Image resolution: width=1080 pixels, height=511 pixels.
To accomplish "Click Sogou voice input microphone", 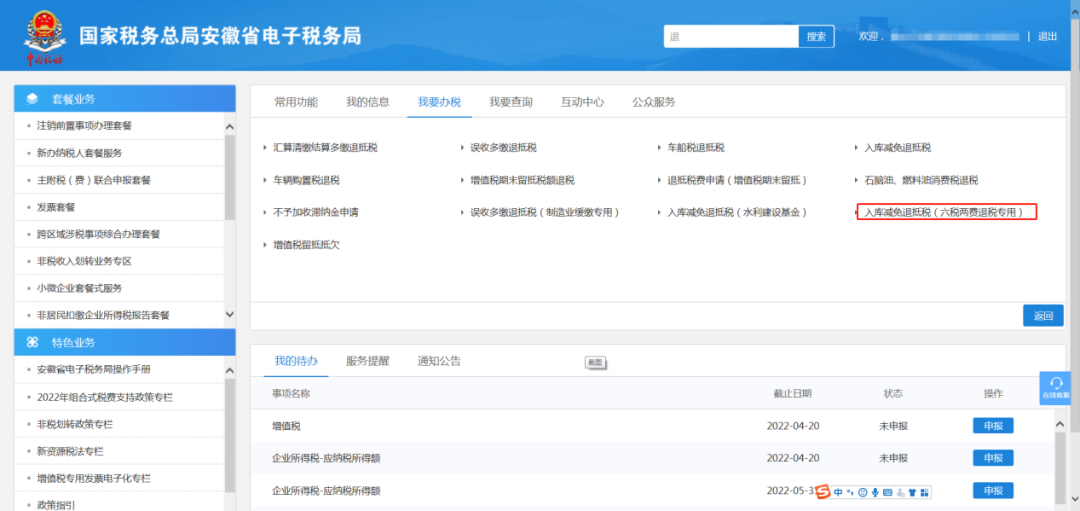I will tap(875, 492).
